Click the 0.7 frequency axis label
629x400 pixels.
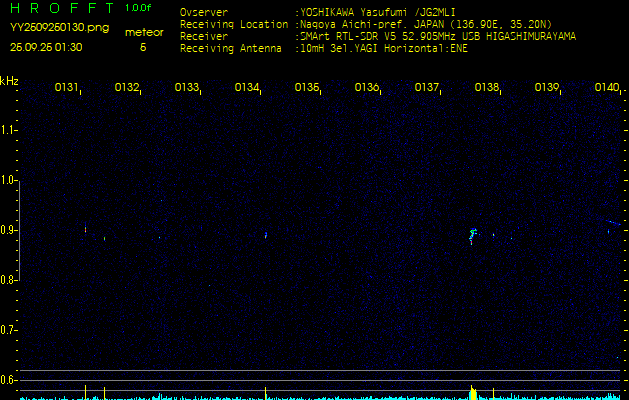click(x=8, y=330)
